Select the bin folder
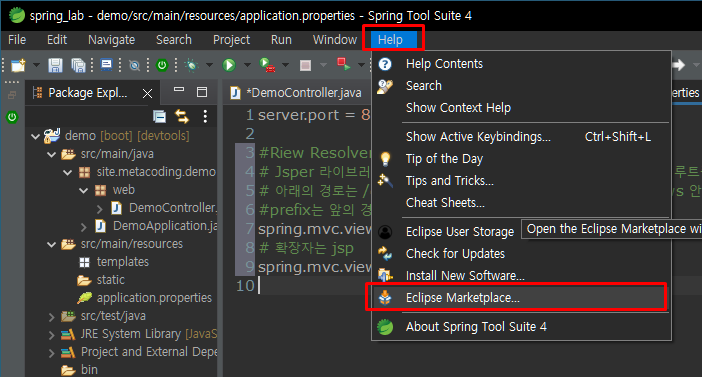 pyautogui.click(x=89, y=370)
